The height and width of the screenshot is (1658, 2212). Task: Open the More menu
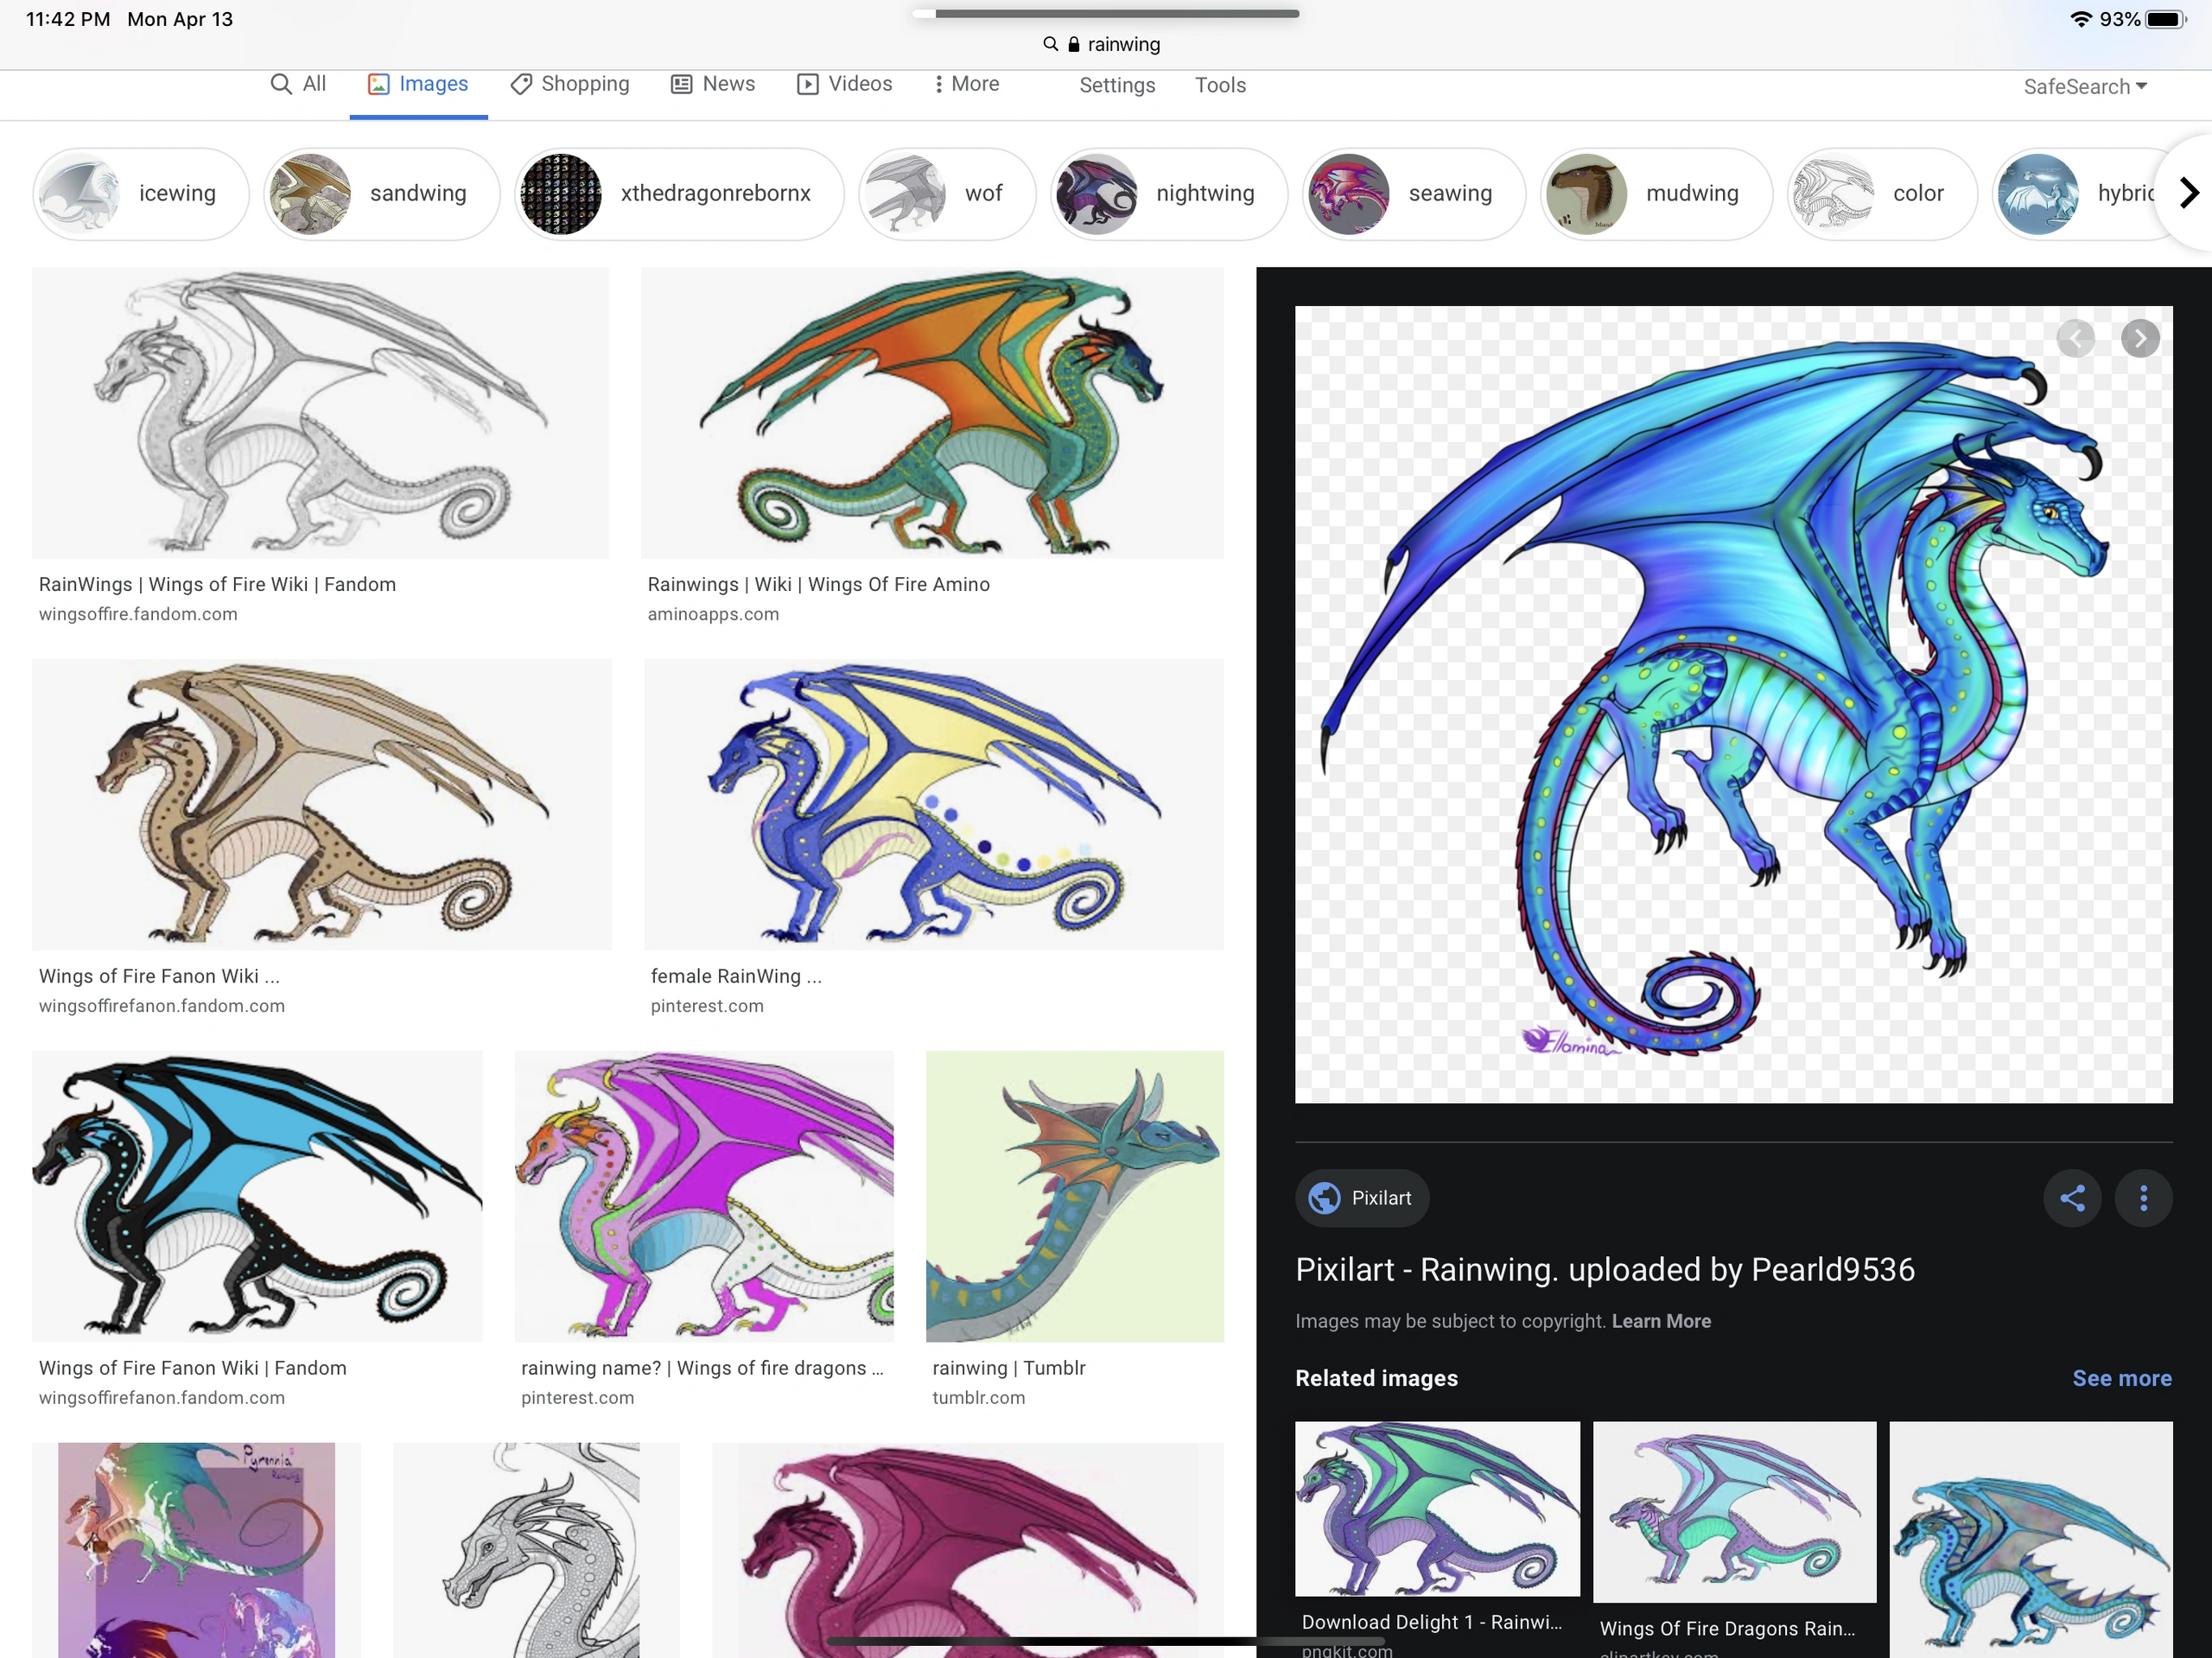click(x=966, y=84)
